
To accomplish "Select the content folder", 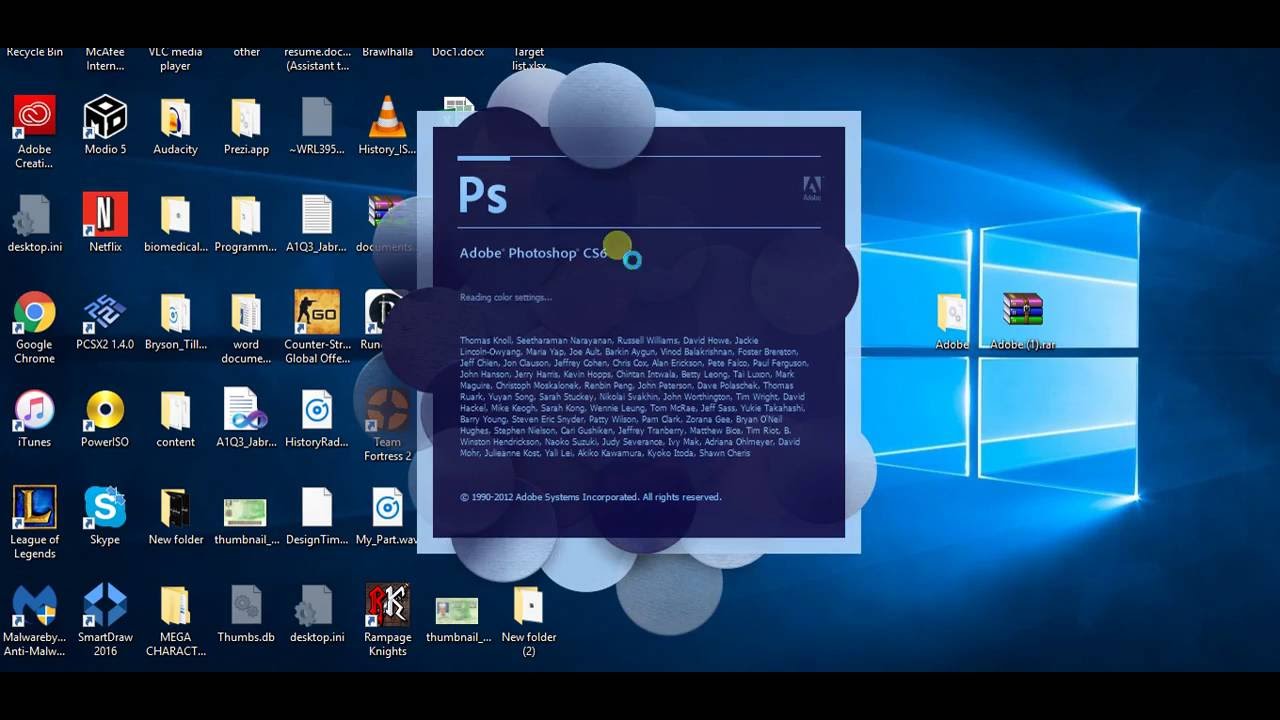I will tap(175, 410).
